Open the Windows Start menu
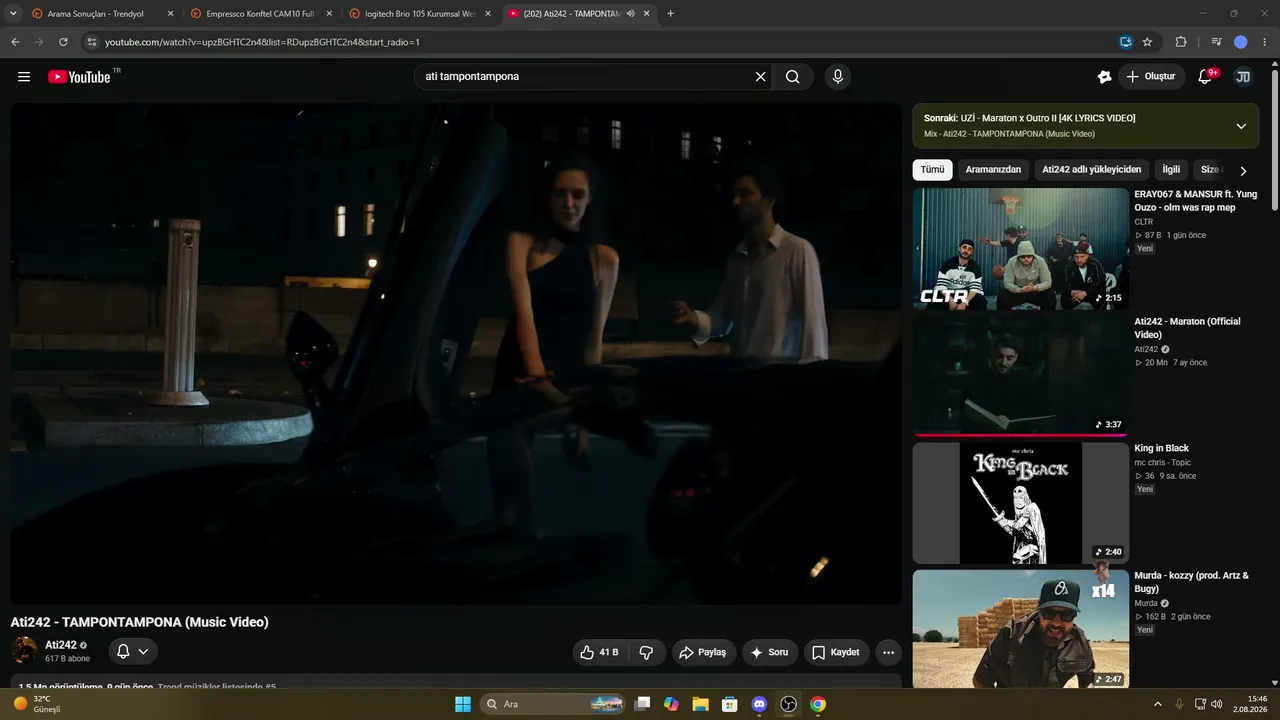1280x720 pixels. (x=463, y=704)
